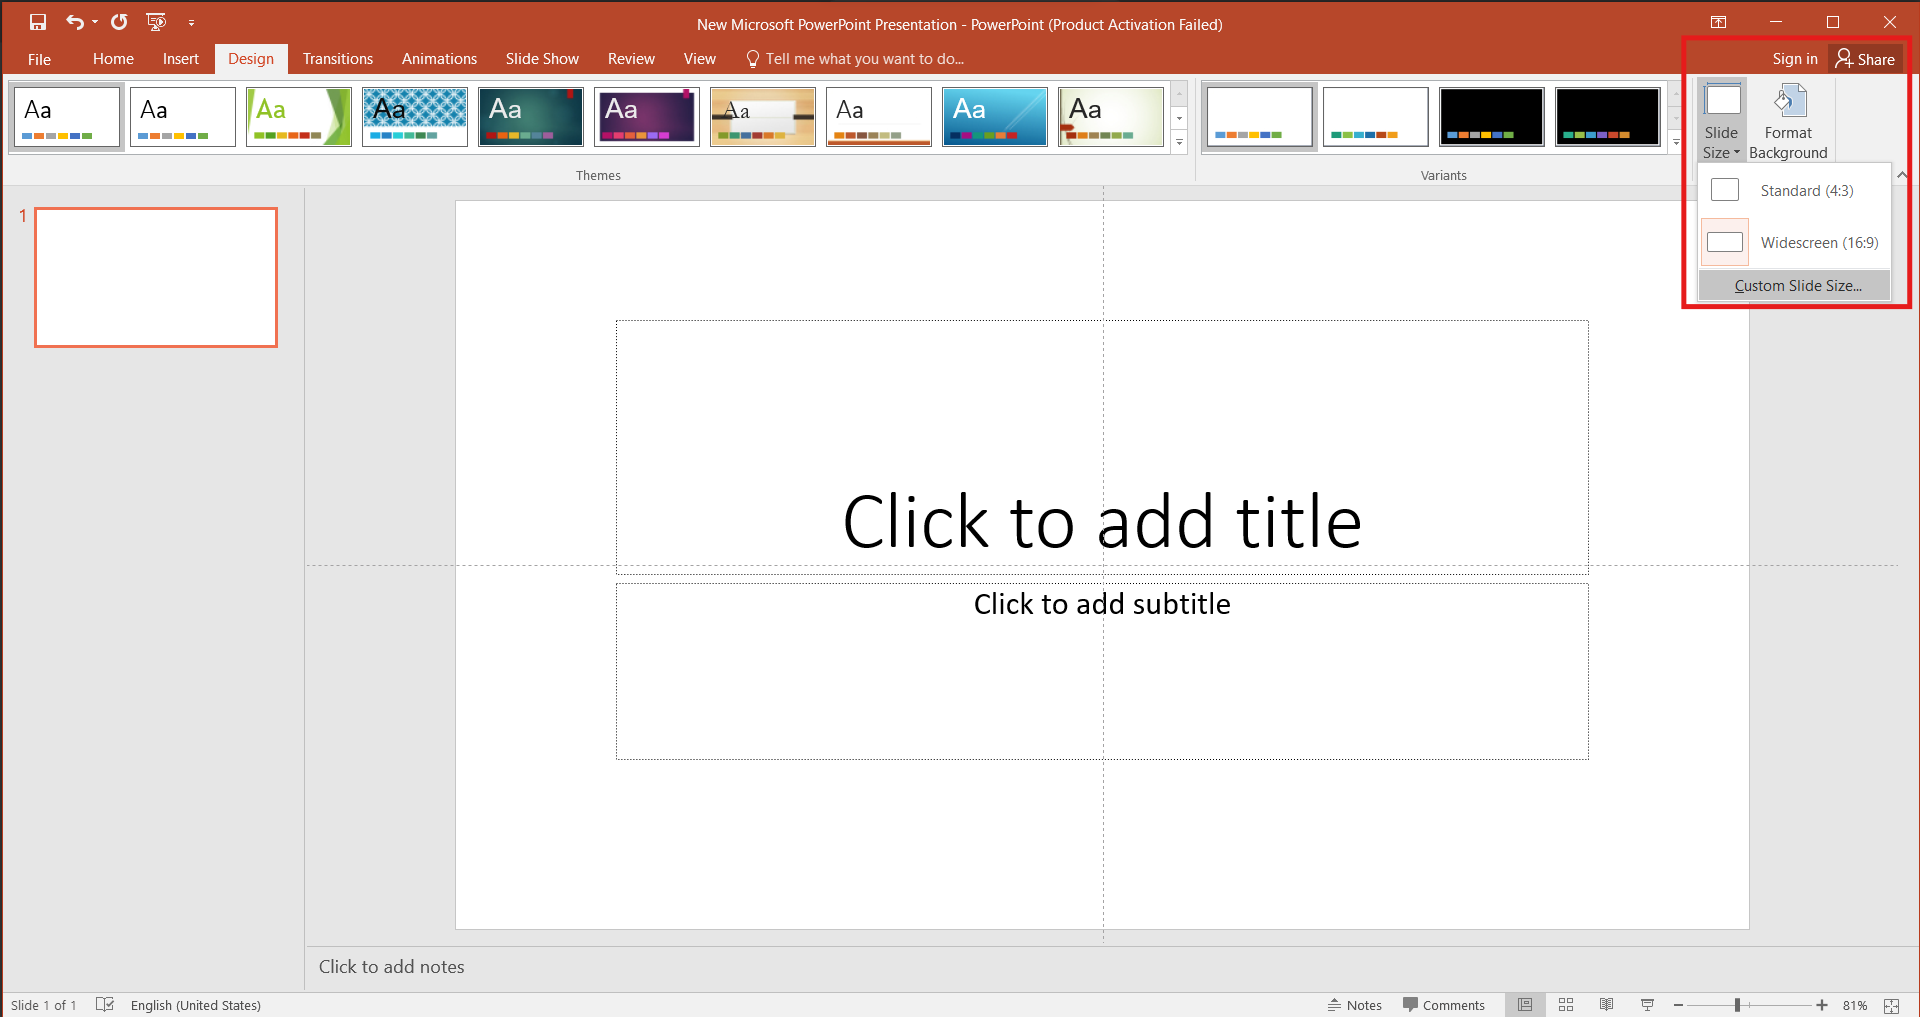Apply the second white Office theme
Image resolution: width=1920 pixels, height=1017 pixels.
183,117
